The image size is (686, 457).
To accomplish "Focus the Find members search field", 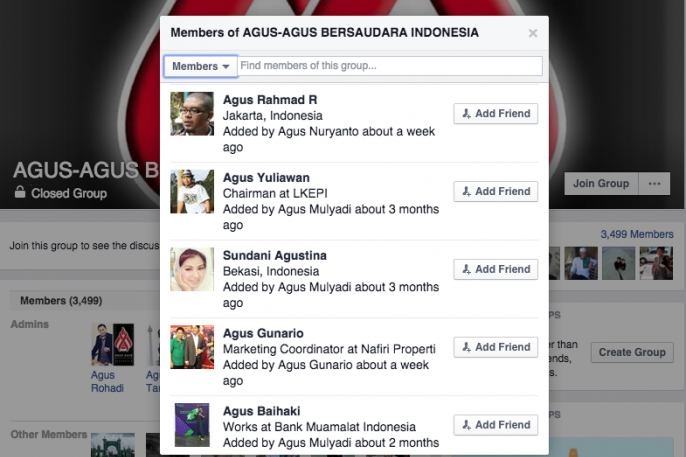I will [390, 66].
